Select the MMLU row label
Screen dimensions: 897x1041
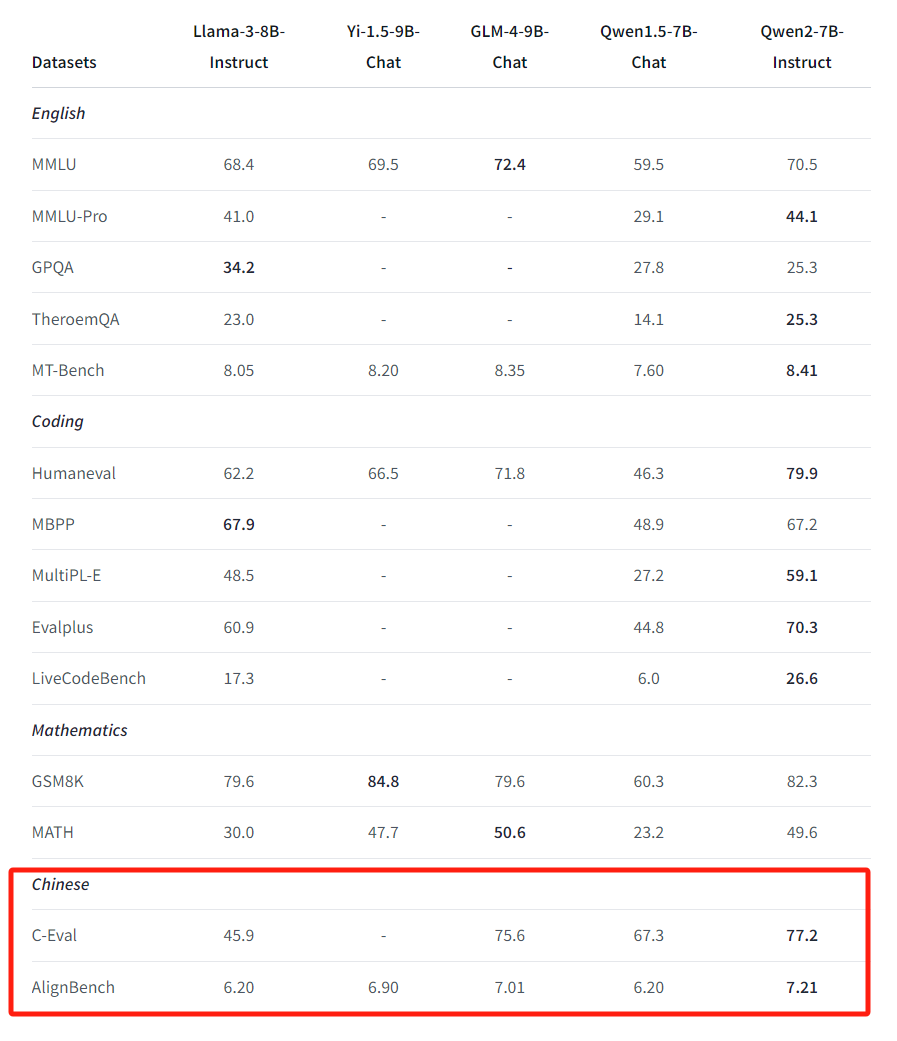point(54,164)
